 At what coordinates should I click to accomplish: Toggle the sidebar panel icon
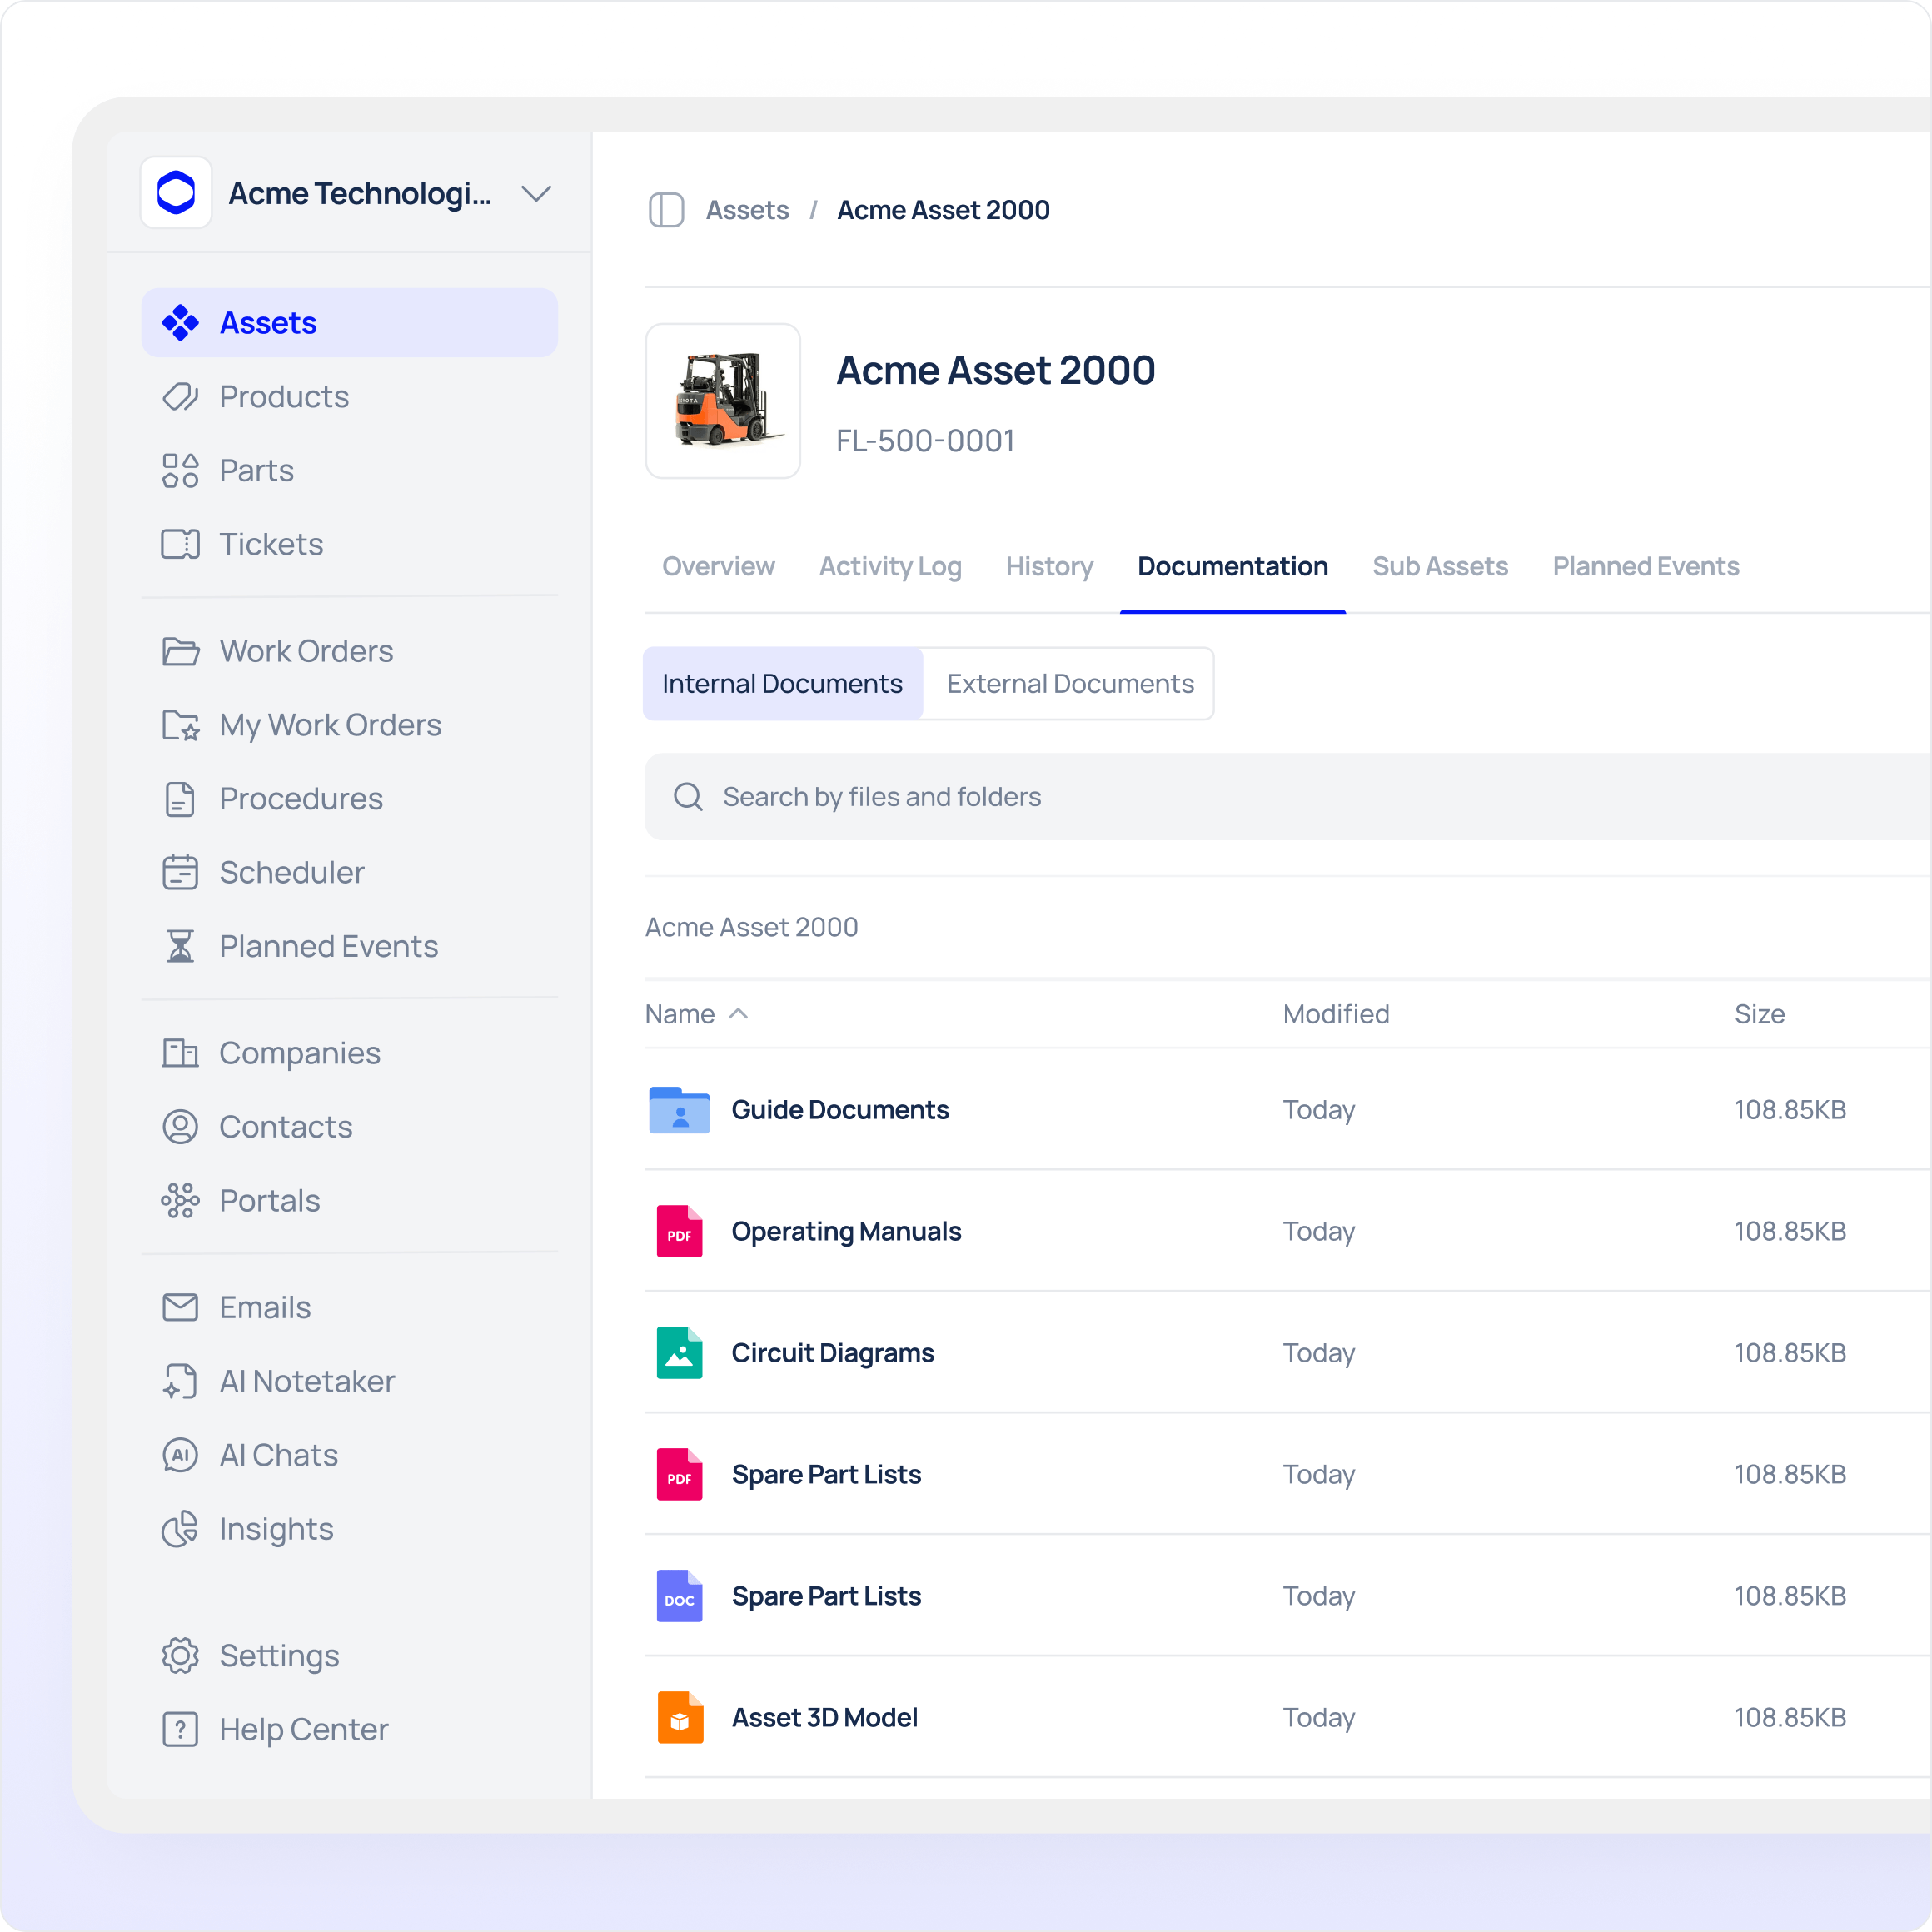pyautogui.click(x=666, y=210)
